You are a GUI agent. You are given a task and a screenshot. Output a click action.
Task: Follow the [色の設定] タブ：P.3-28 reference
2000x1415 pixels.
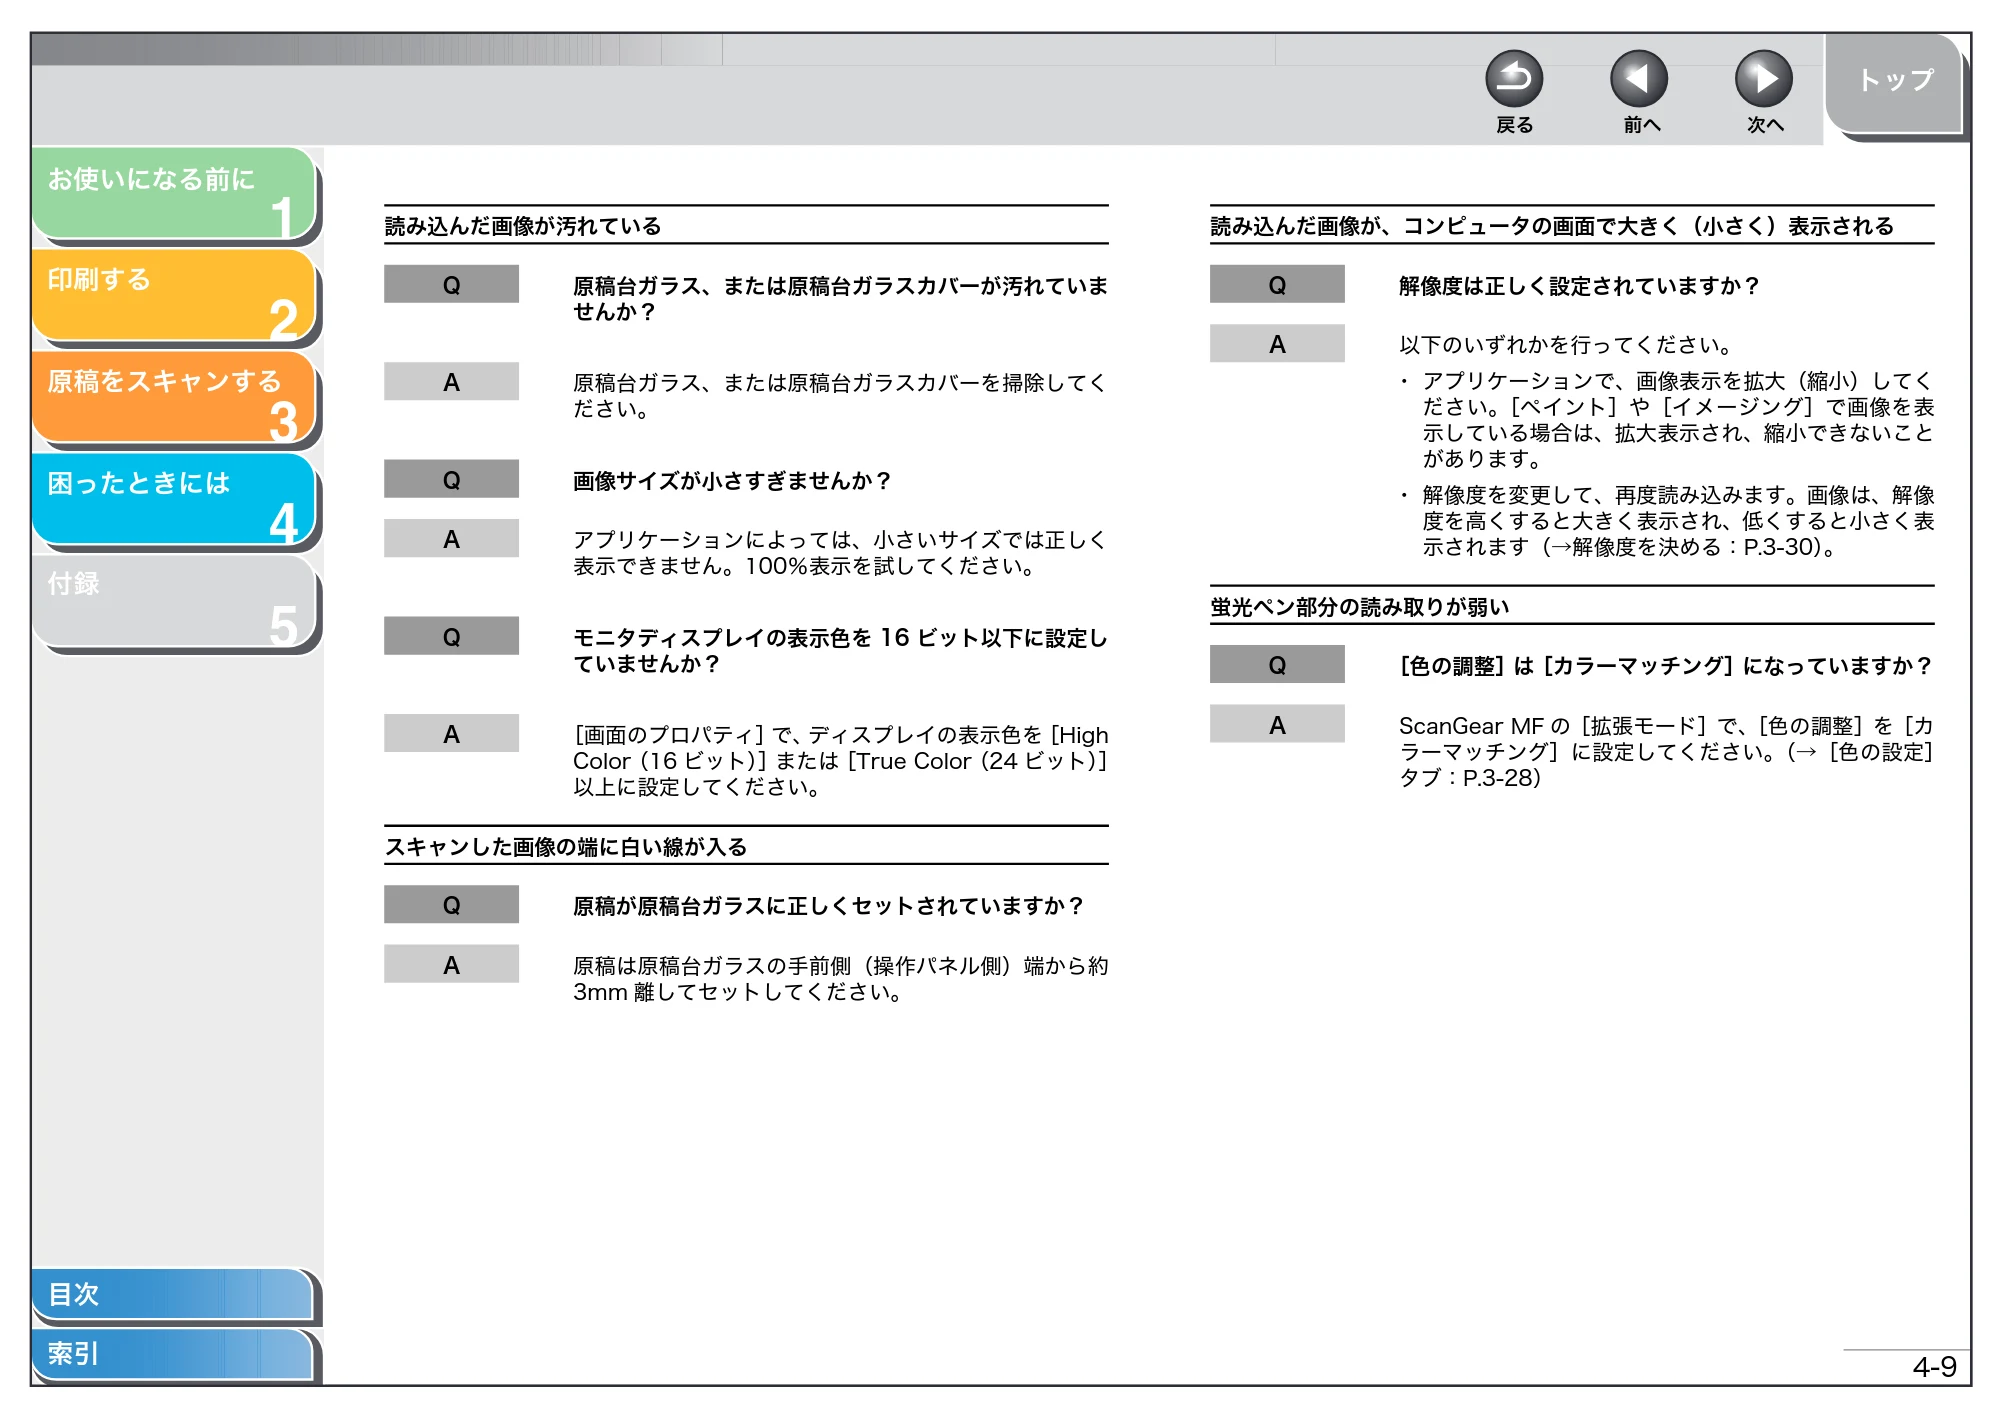click(x=1665, y=765)
